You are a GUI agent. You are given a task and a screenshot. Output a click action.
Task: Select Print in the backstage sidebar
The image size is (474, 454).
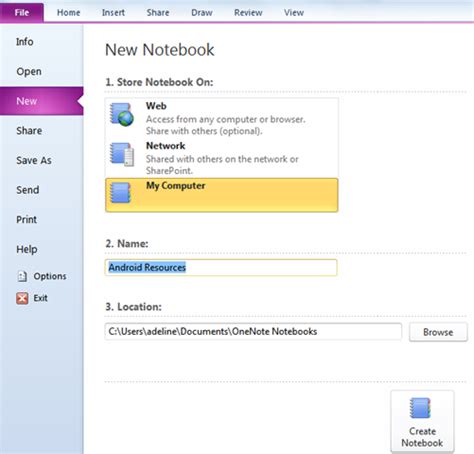coord(26,220)
